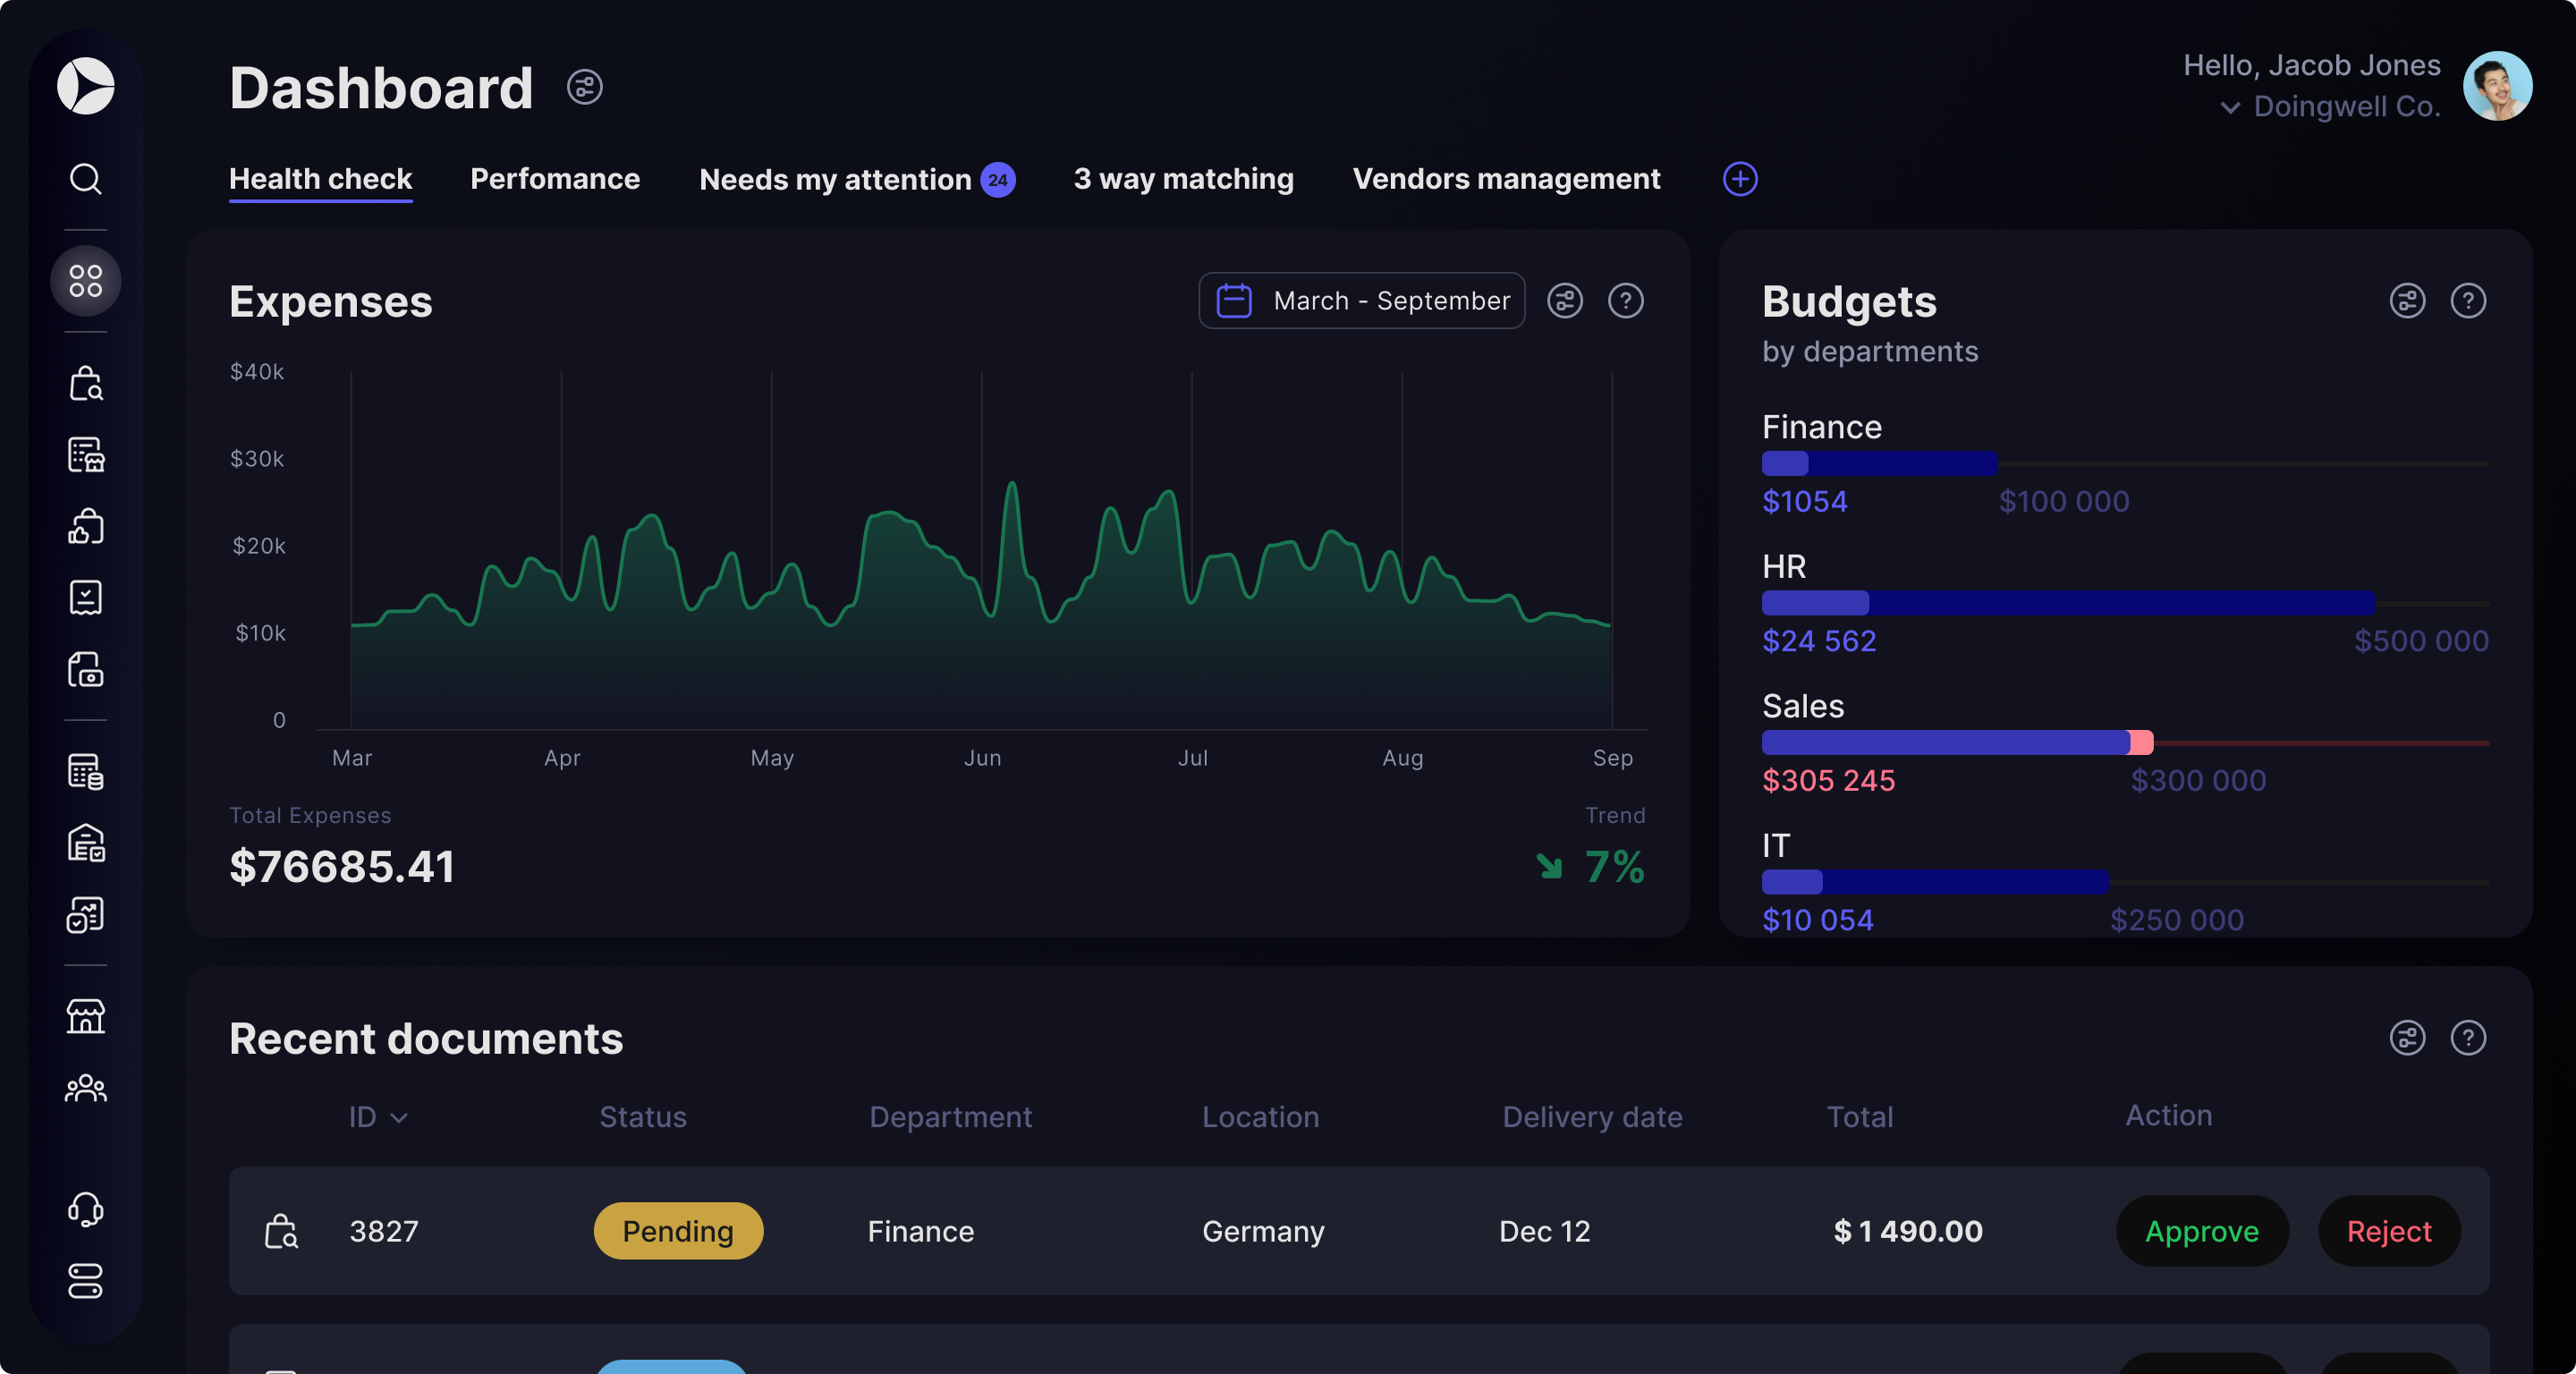The height and width of the screenshot is (1374, 2576).
Task: Switch to the Perfomance tab
Action: [555, 179]
